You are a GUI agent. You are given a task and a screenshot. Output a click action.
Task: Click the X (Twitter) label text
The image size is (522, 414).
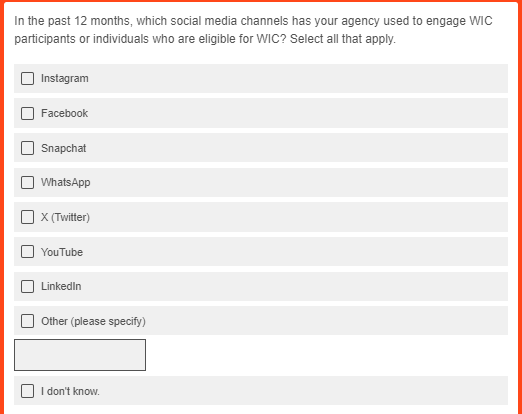[65, 217]
